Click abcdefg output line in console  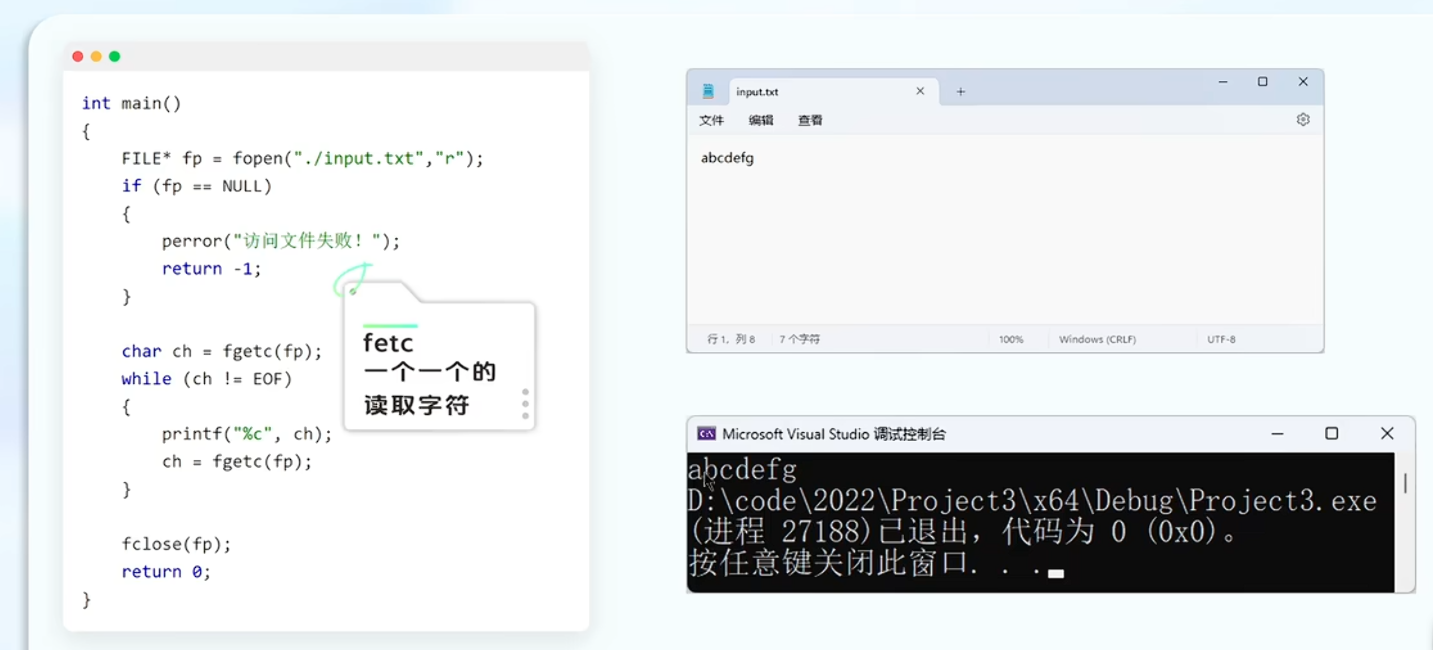742,469
